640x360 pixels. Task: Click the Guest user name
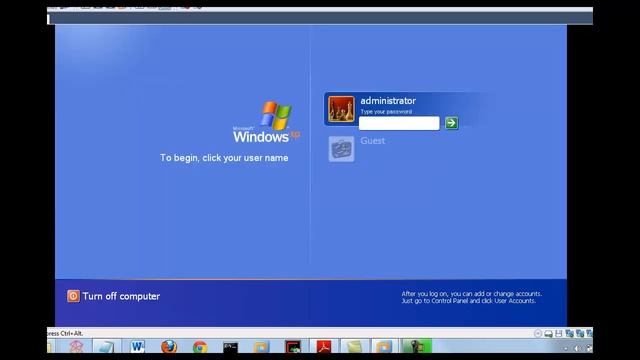373,141
